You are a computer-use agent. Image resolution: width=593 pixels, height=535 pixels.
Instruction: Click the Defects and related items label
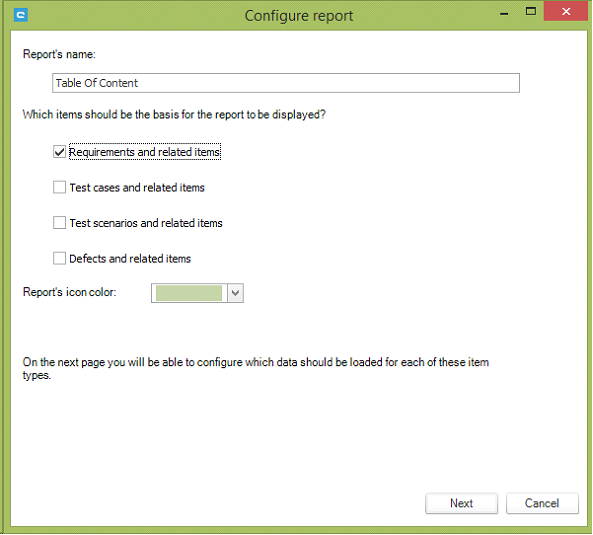130,259
